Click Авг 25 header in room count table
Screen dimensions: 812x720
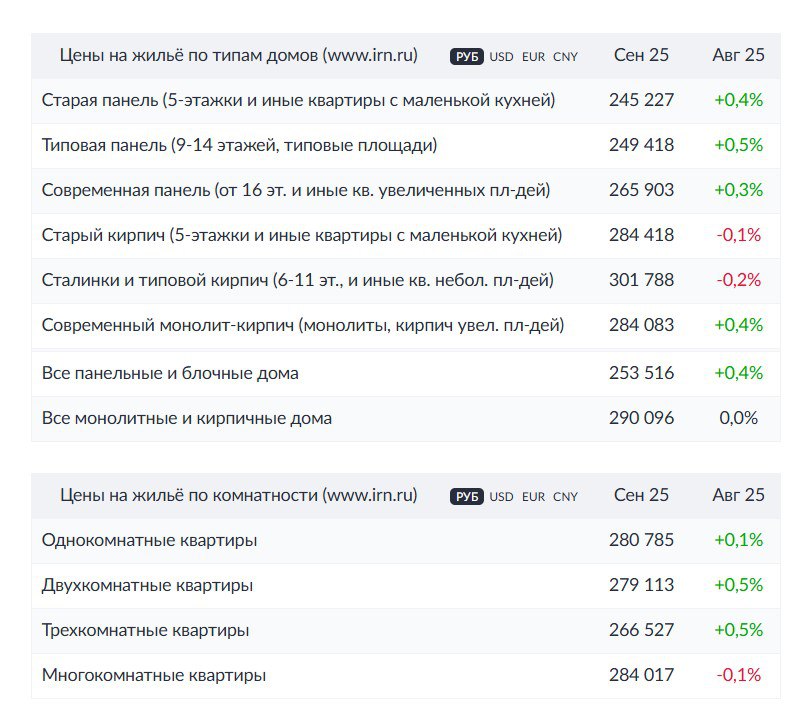pos(738,495)
